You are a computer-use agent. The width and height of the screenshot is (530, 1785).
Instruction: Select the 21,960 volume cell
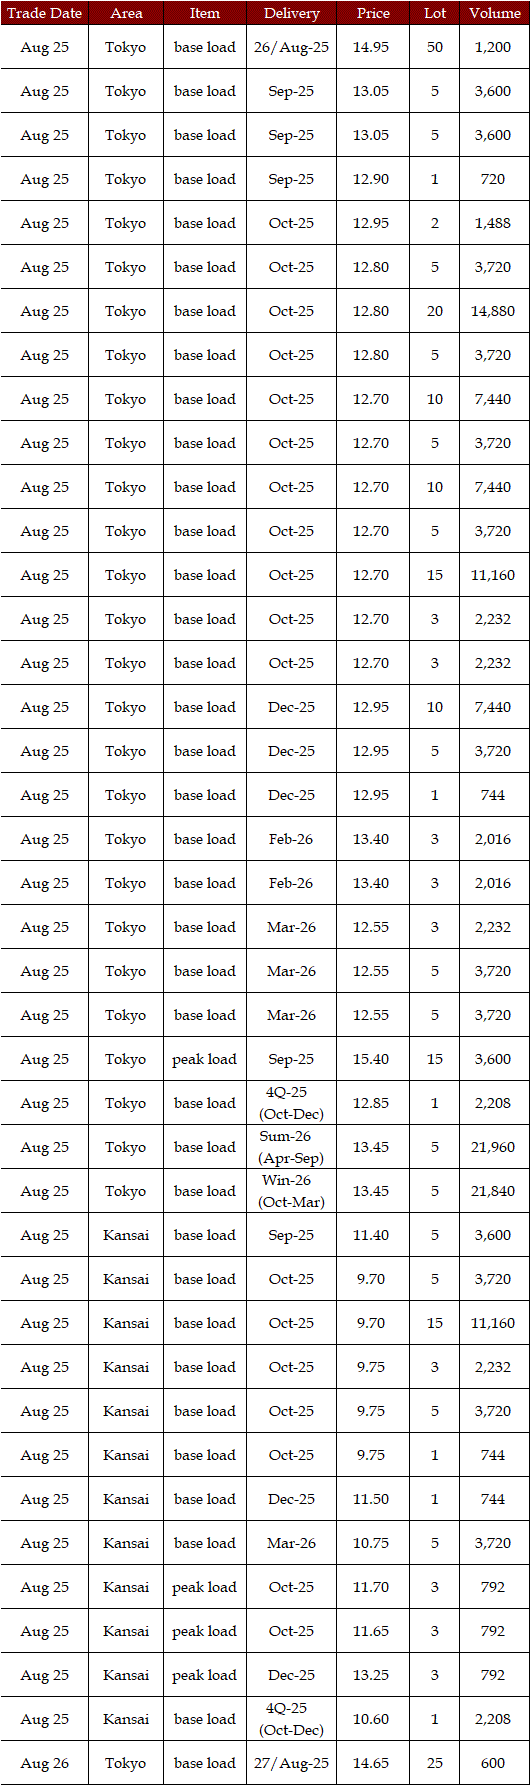[494, 1147]
